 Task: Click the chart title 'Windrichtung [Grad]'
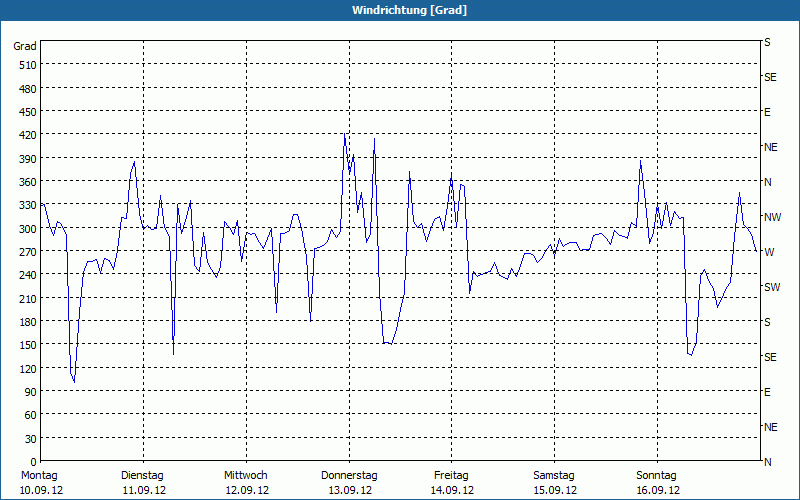pos(409,10)
